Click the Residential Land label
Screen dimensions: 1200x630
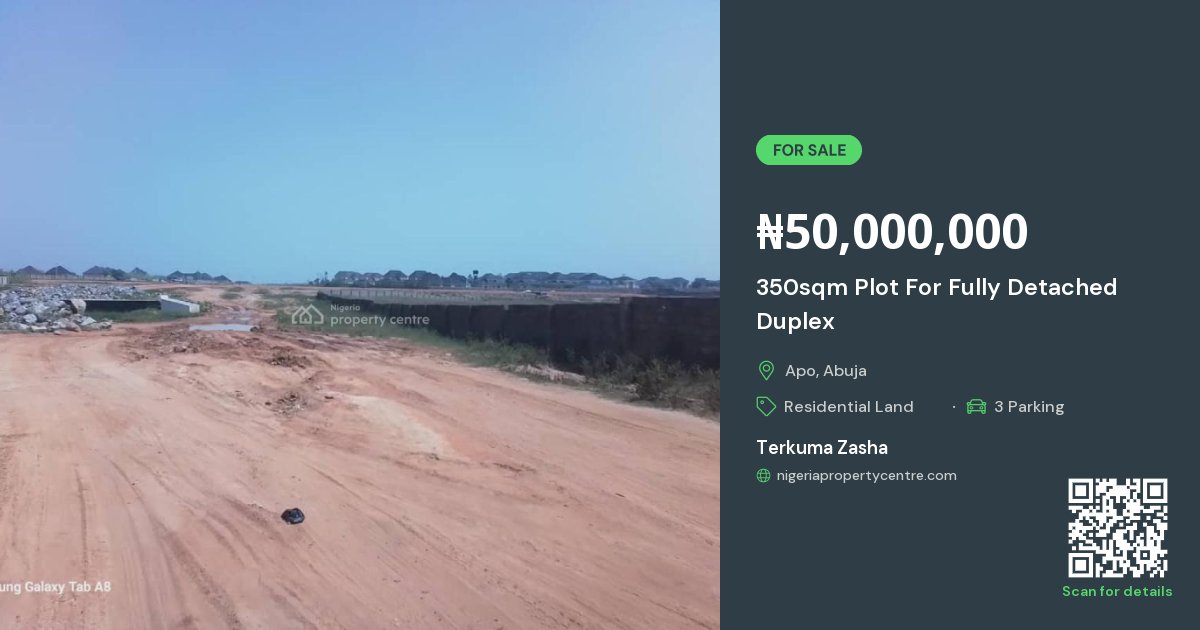[x=849, y=407]
